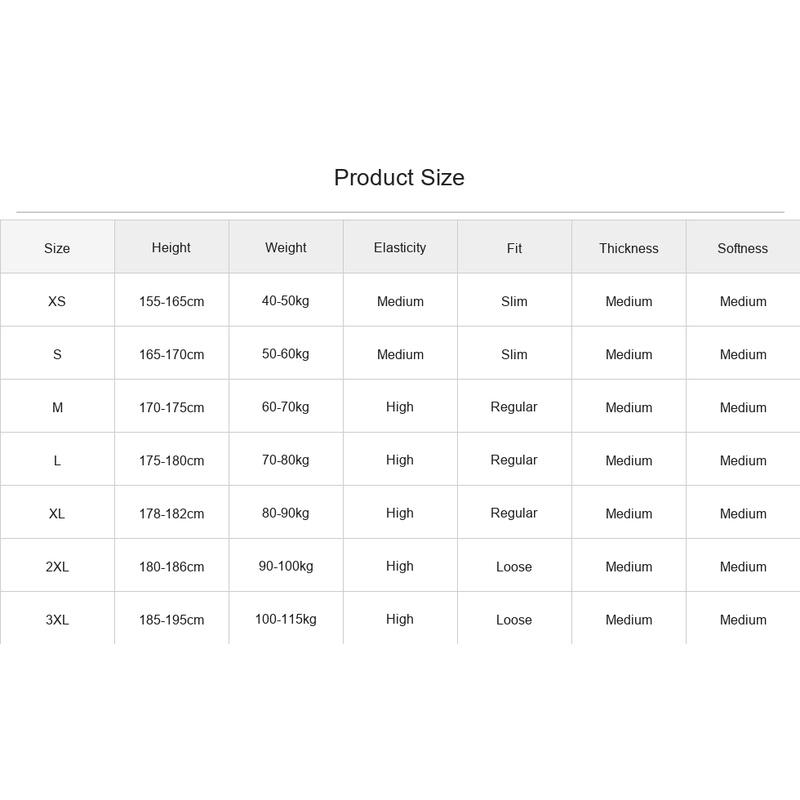The image size is (800, 800).
Task: Click the 100-115kg weight cell
Action: click(286, 619)
